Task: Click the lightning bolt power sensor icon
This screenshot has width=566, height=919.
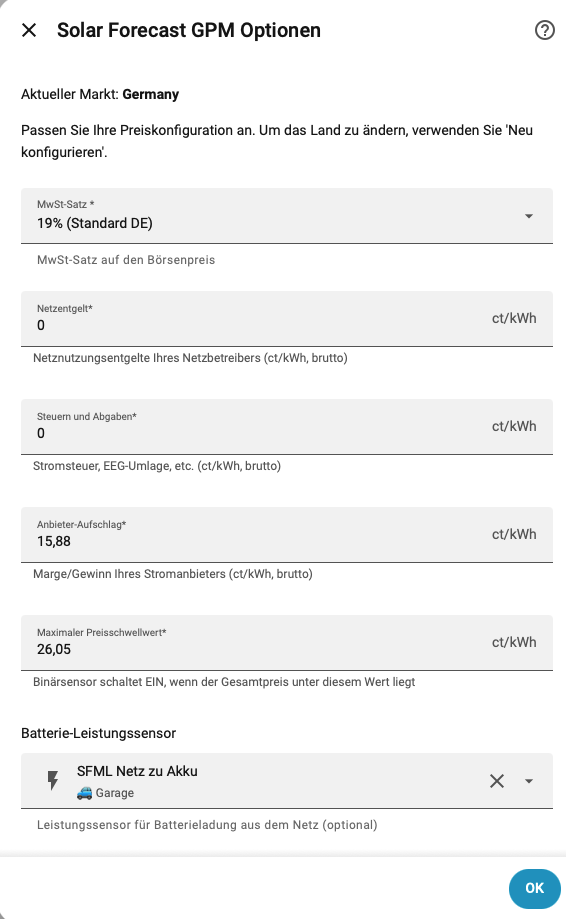Action: pyautogui.click(x=53, y=781)
